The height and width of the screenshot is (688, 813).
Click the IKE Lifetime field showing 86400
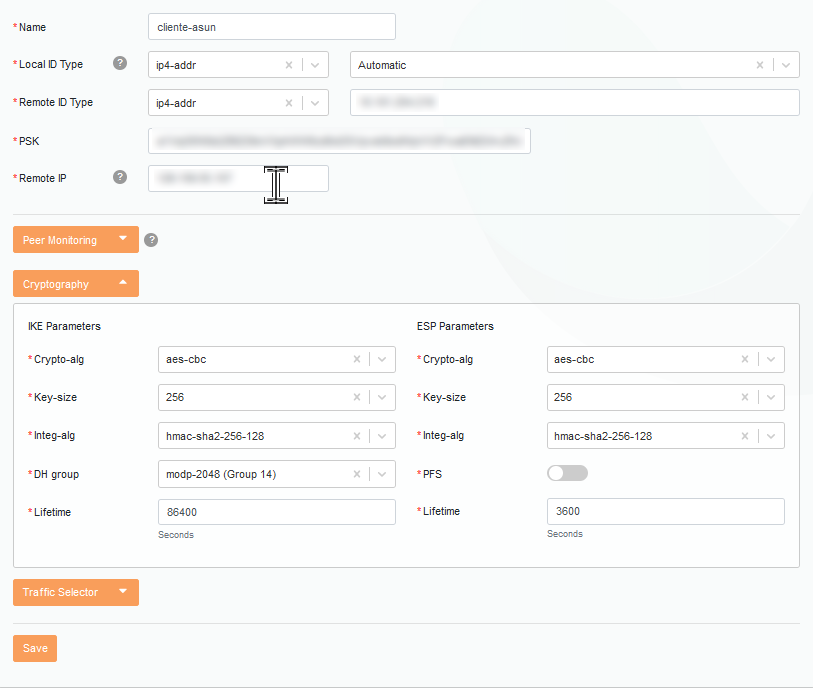[276, 512]
